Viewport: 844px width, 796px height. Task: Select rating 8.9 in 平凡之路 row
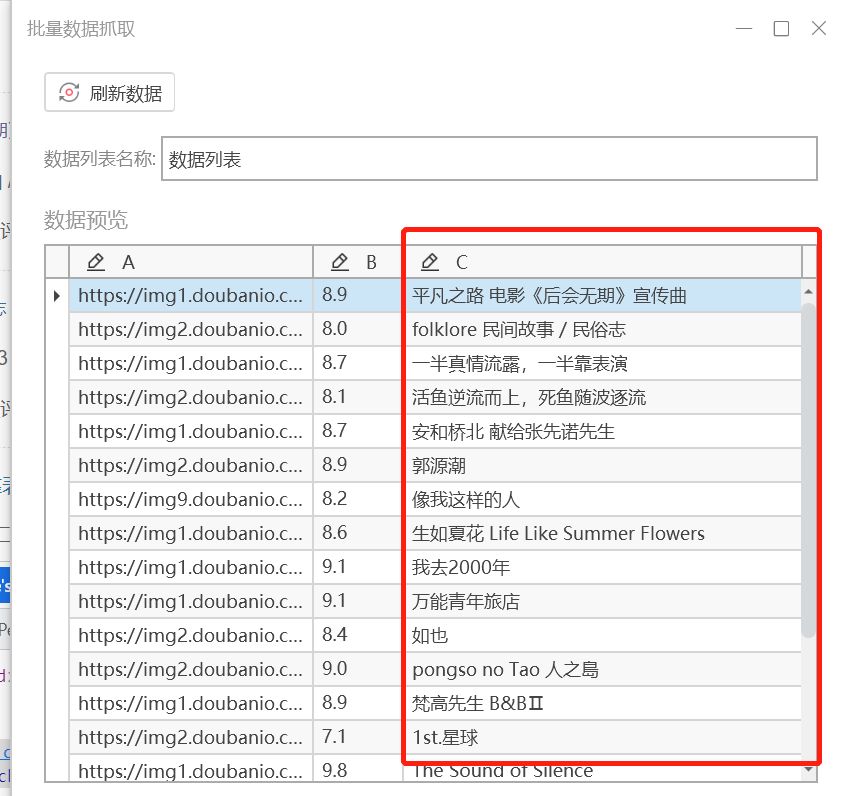pos(357,295)
